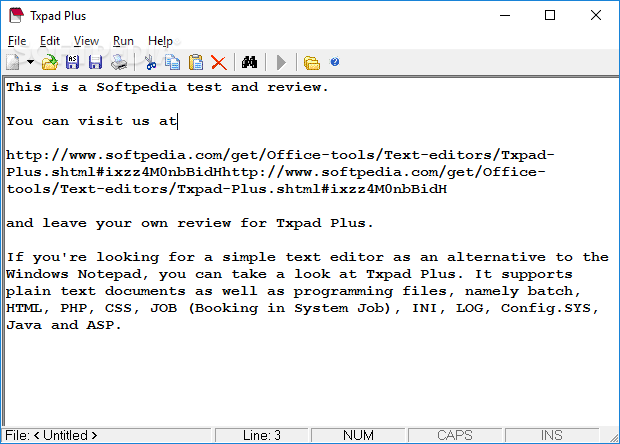This screenshot has height=444, width=620.
Task: Click the line 'tools/Text-editors/Txpad-Plus.shtml#ixzz4M0nbBidH'
Action: (227, 189)
